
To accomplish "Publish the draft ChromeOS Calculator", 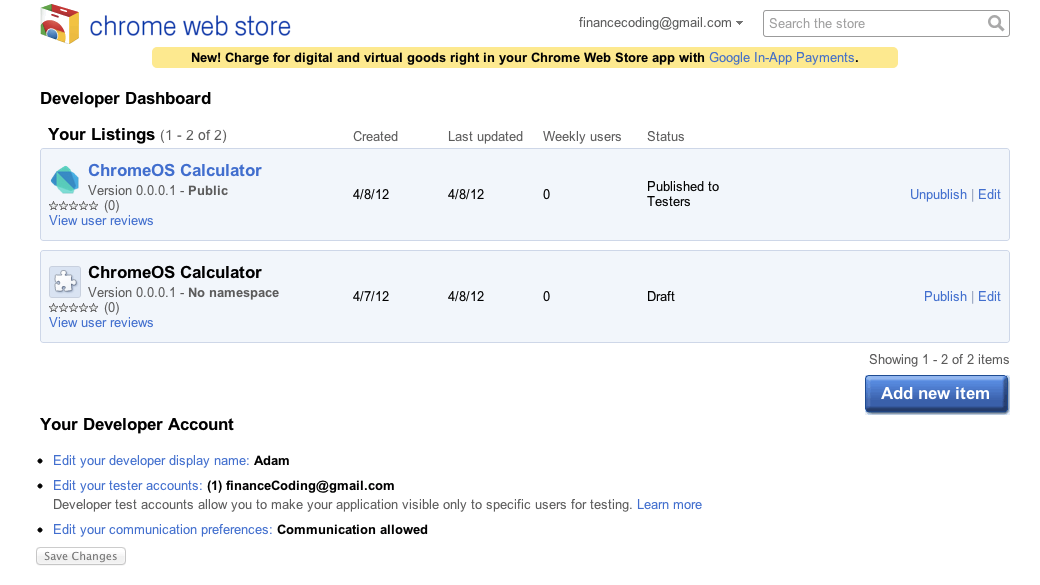I will 945,296.
